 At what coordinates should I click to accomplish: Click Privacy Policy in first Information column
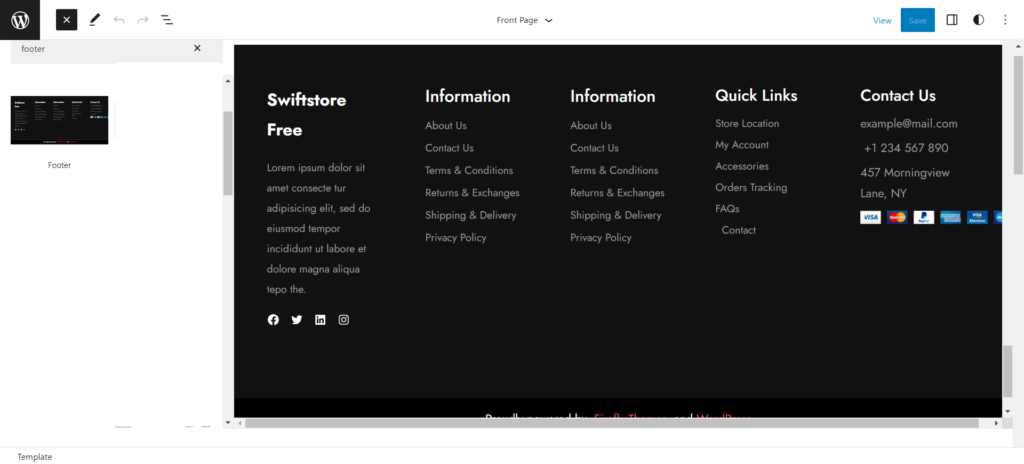coord(456,238)
